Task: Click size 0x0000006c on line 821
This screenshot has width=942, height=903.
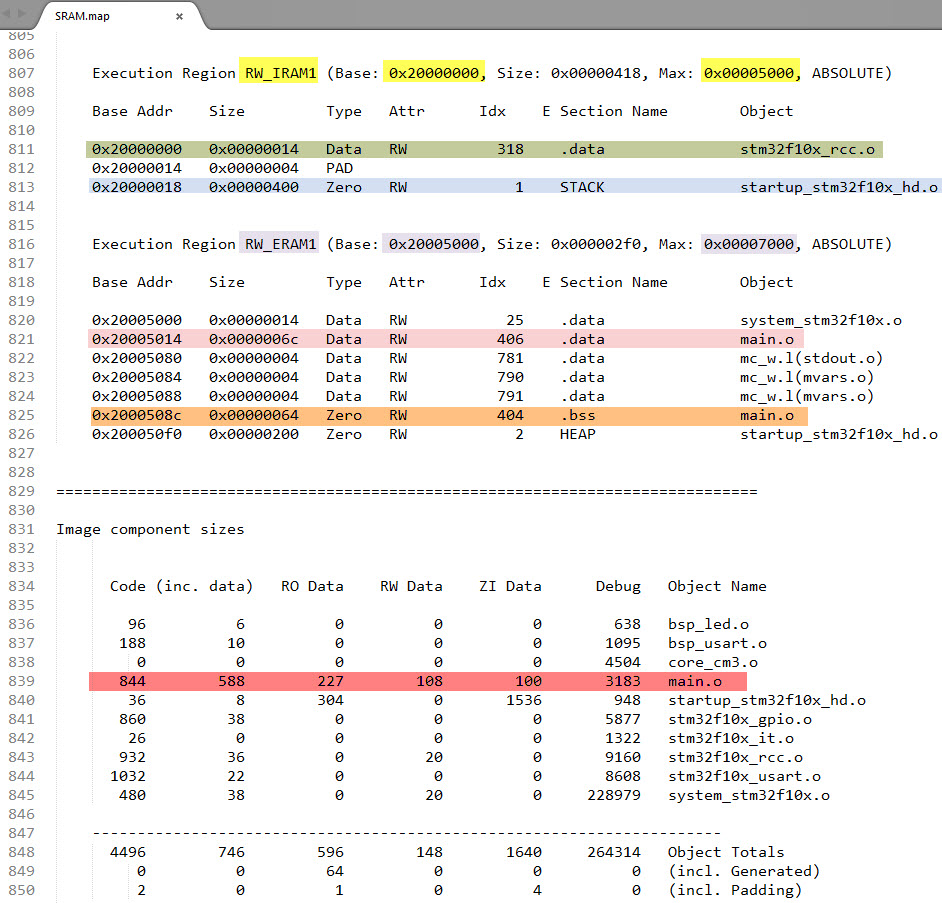Action: point(254,339)
